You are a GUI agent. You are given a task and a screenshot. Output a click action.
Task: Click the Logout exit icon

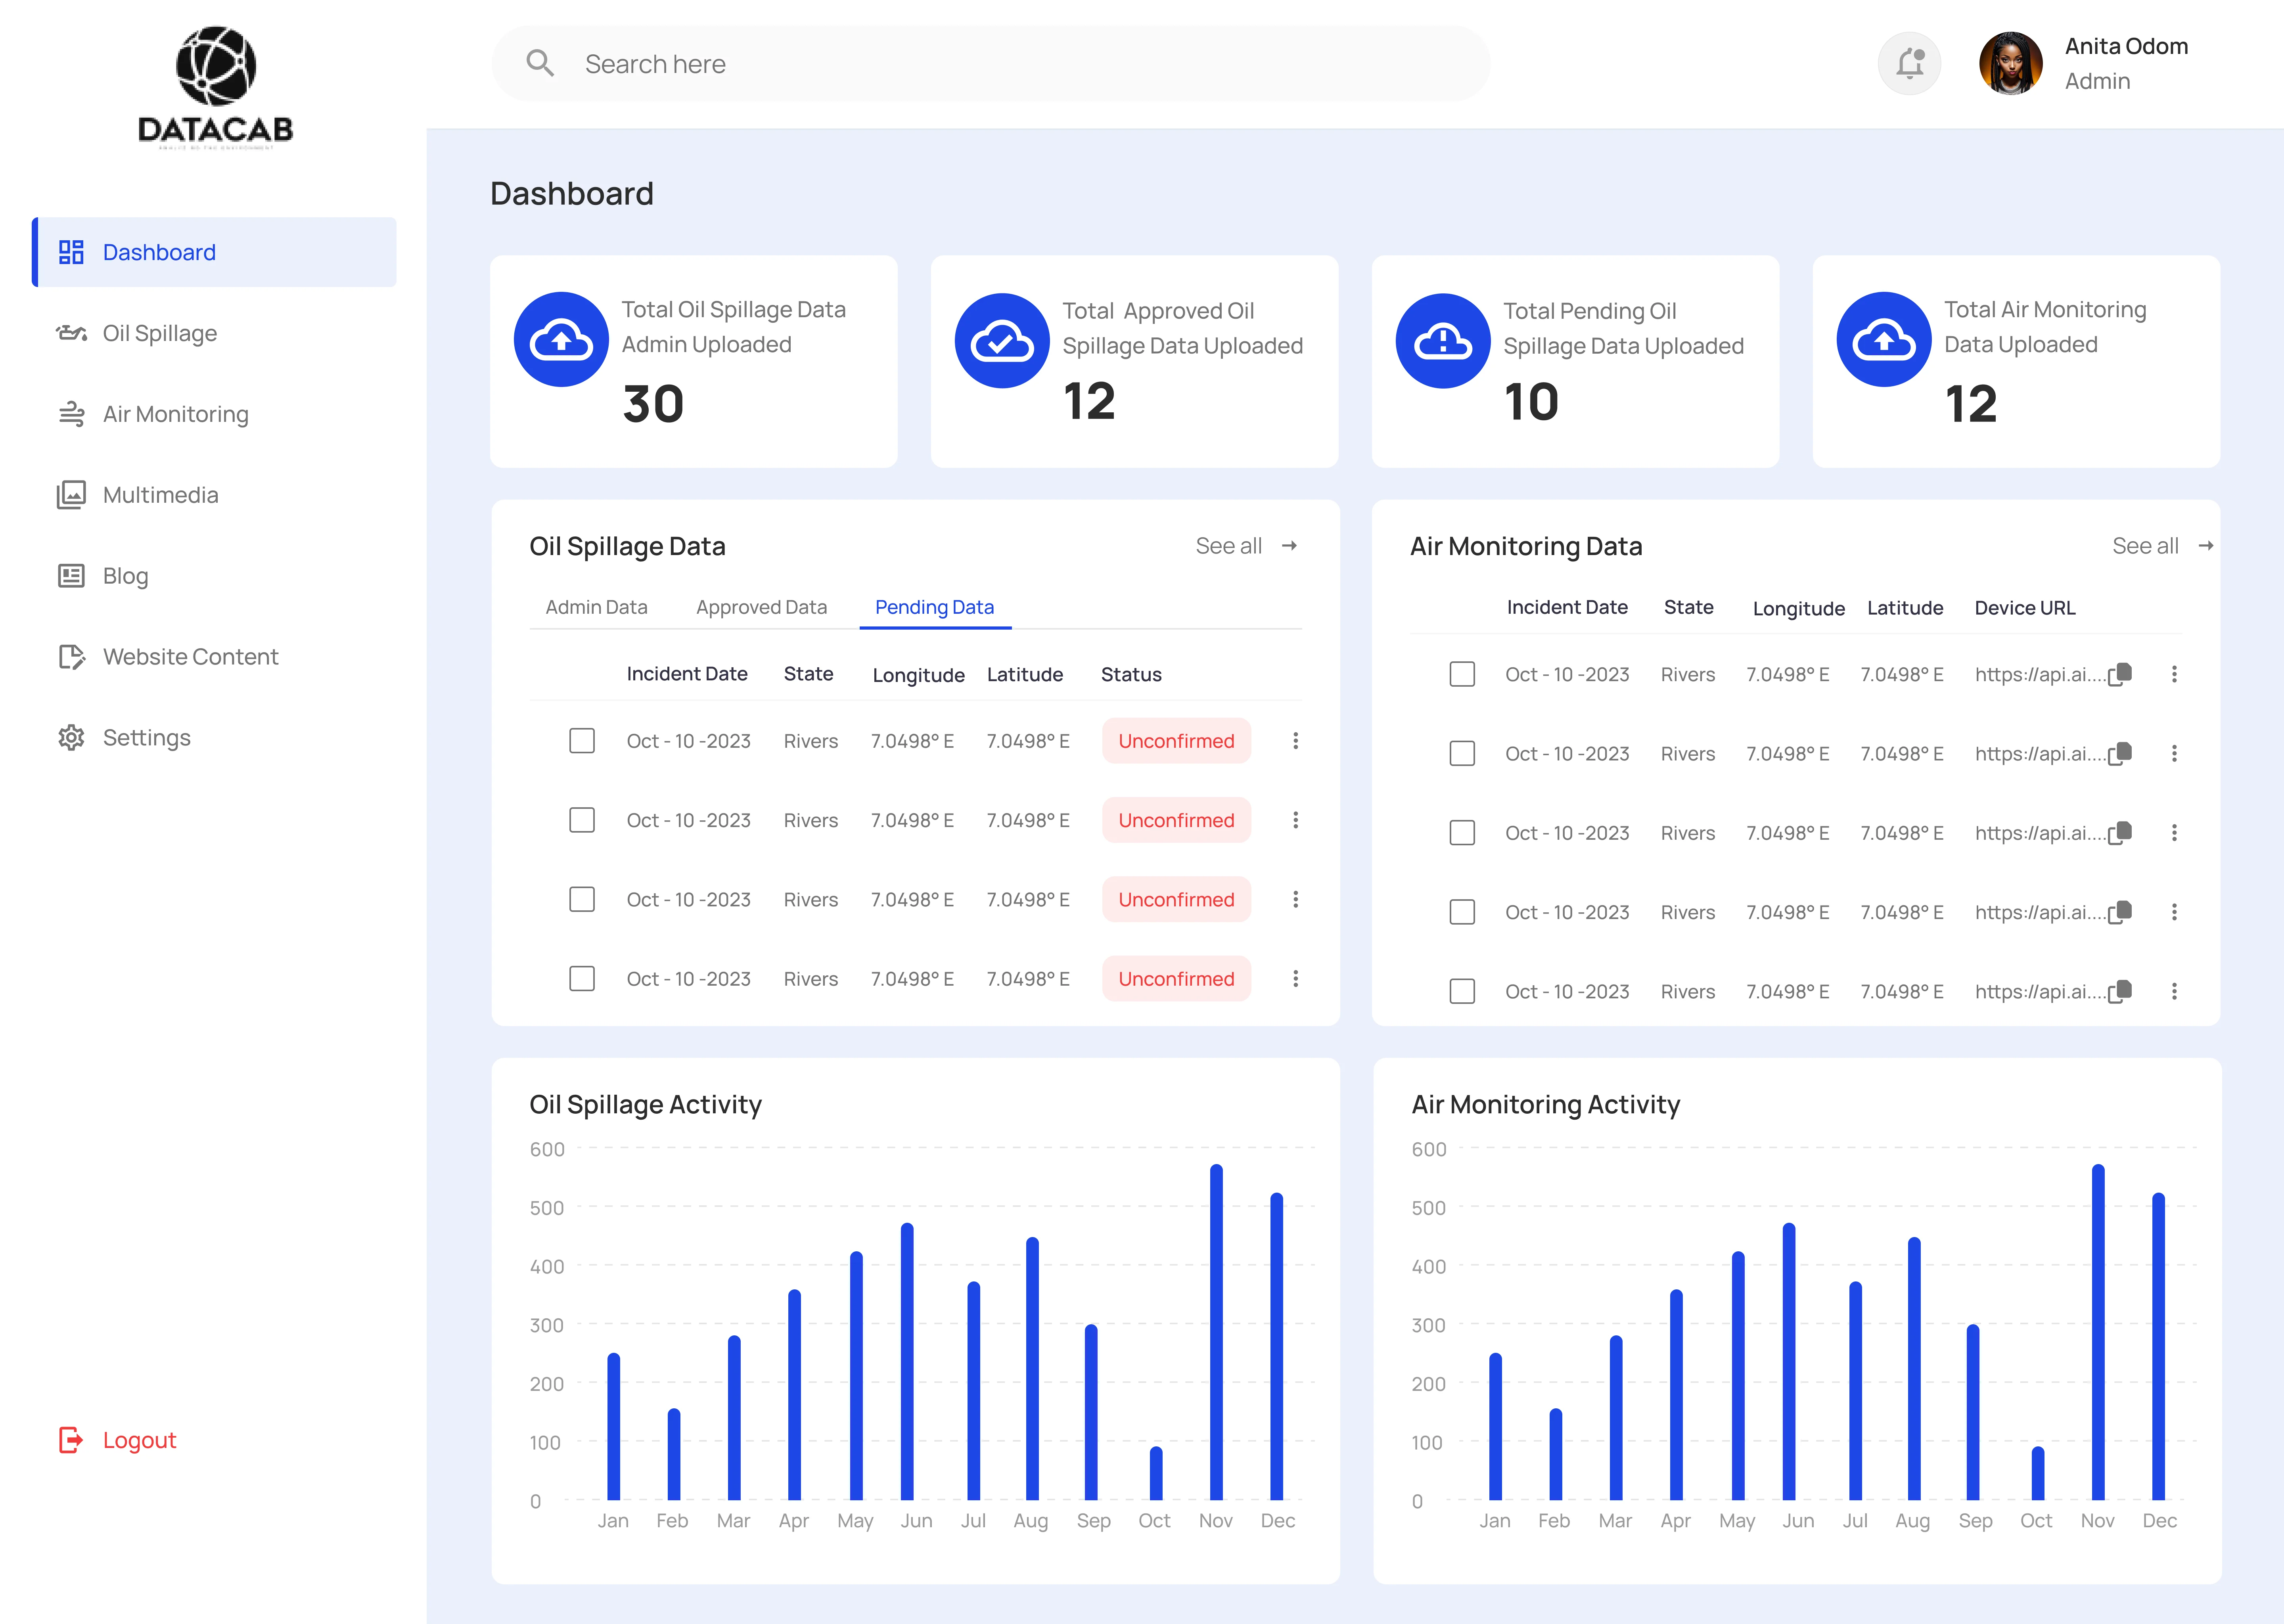71,1440
